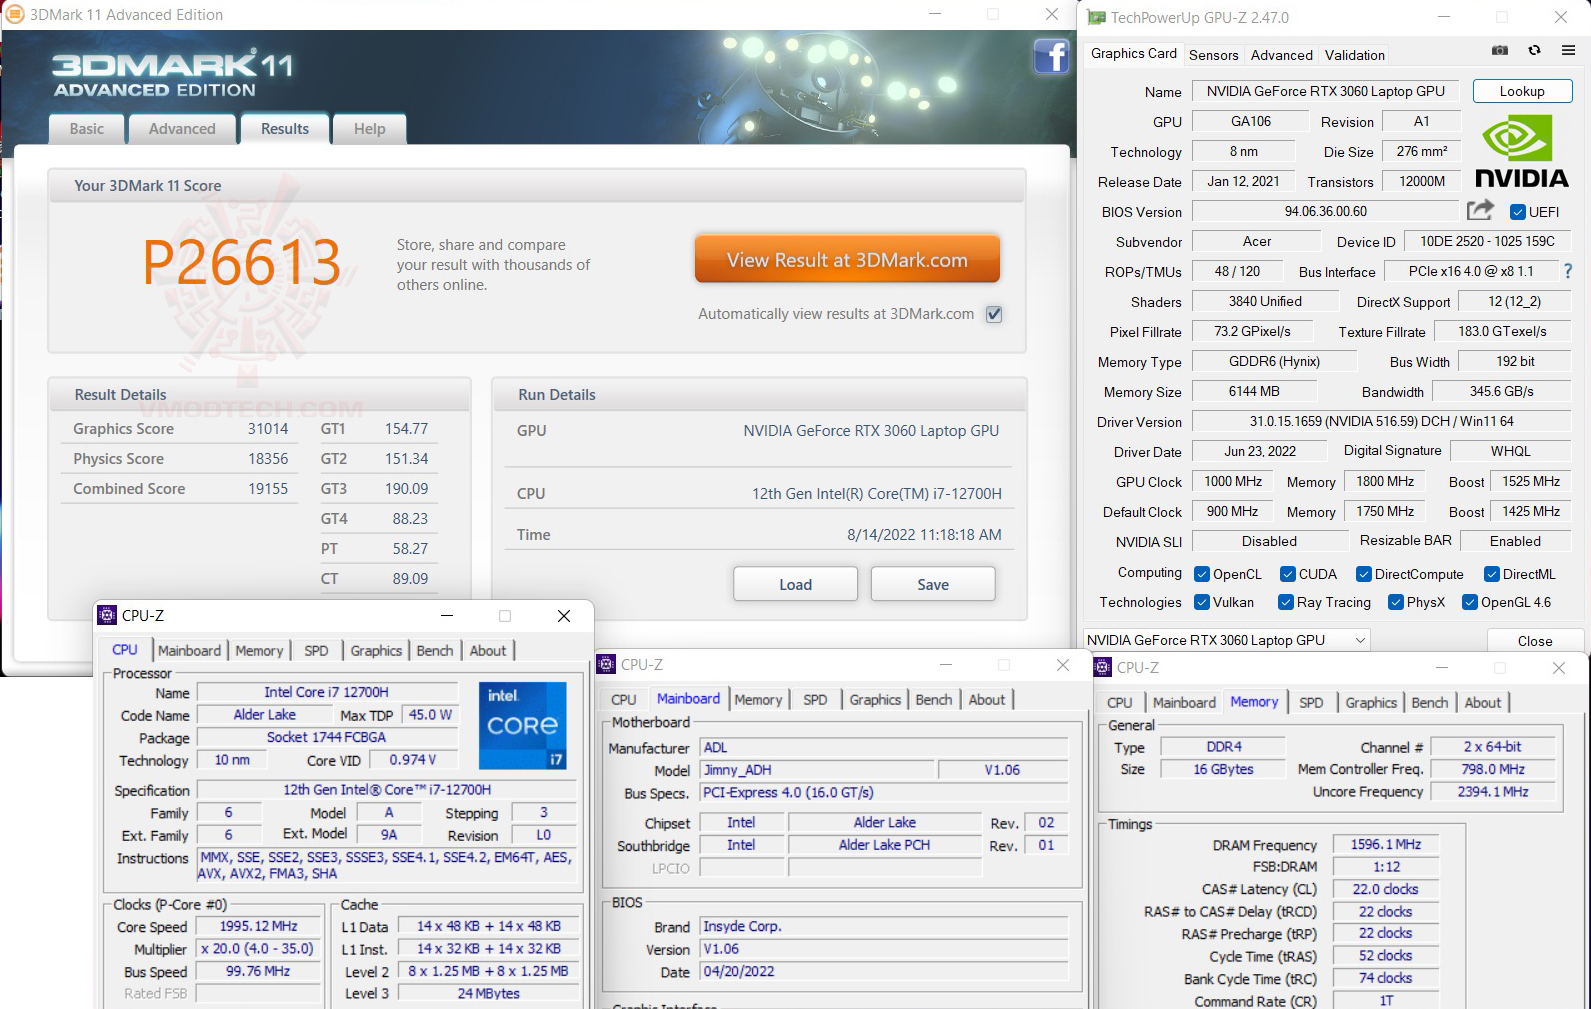Screen dimensions: 1591x1009
Task: Toggle the CUDA checkbox
Action: 1288,574
